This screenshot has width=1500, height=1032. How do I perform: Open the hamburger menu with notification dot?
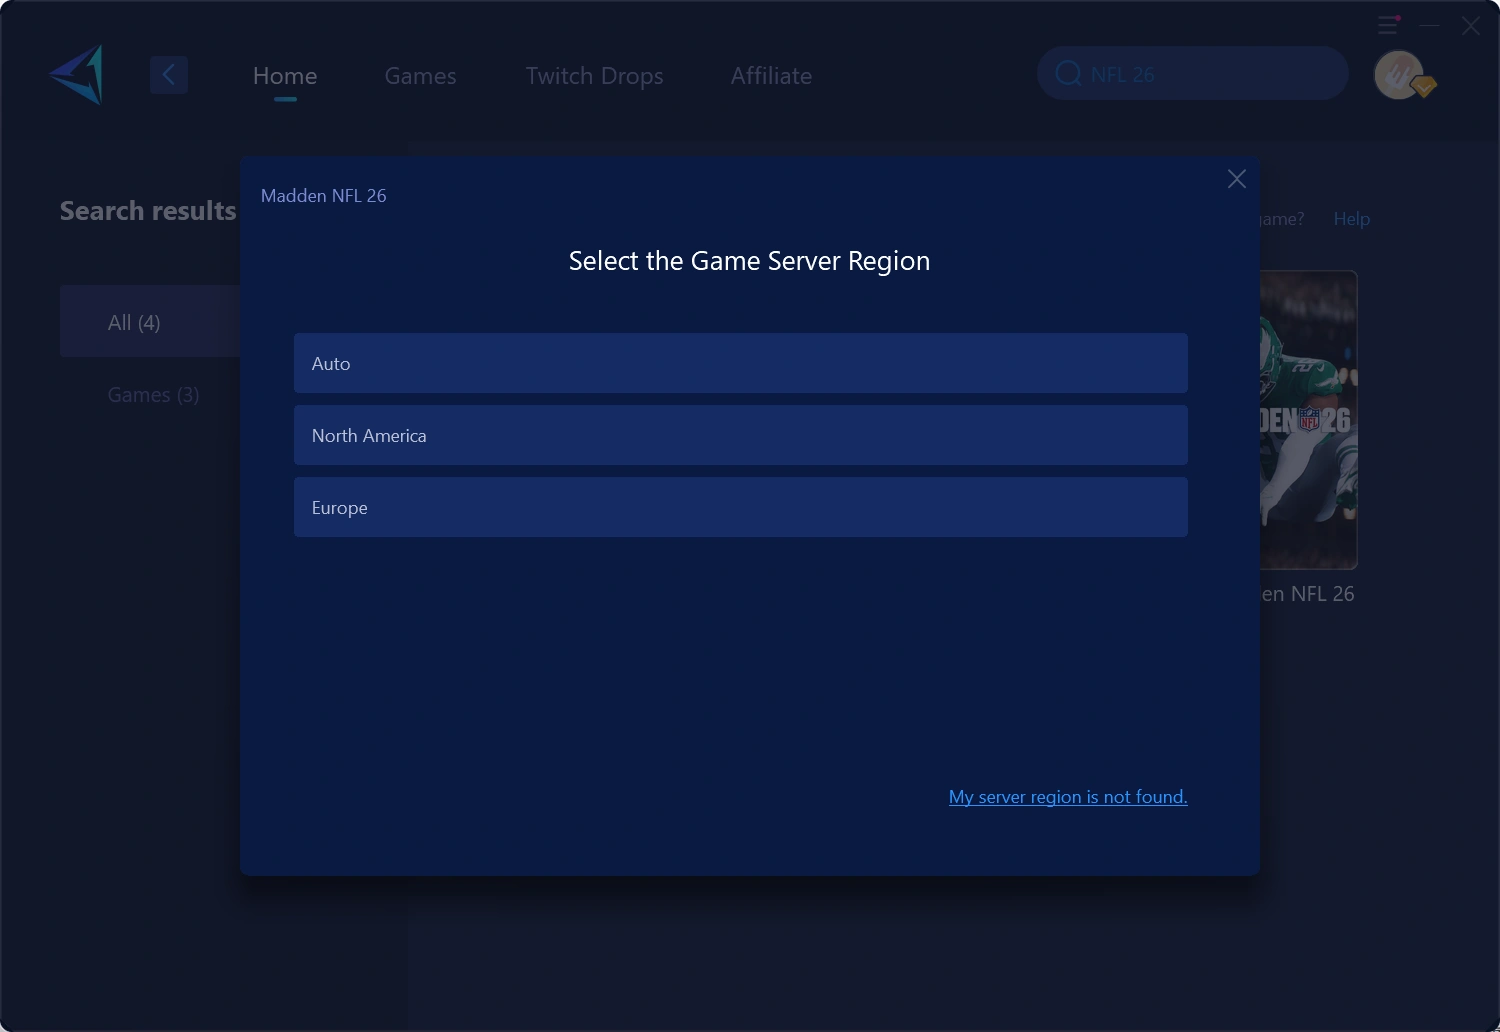(x=1388, y=25)
